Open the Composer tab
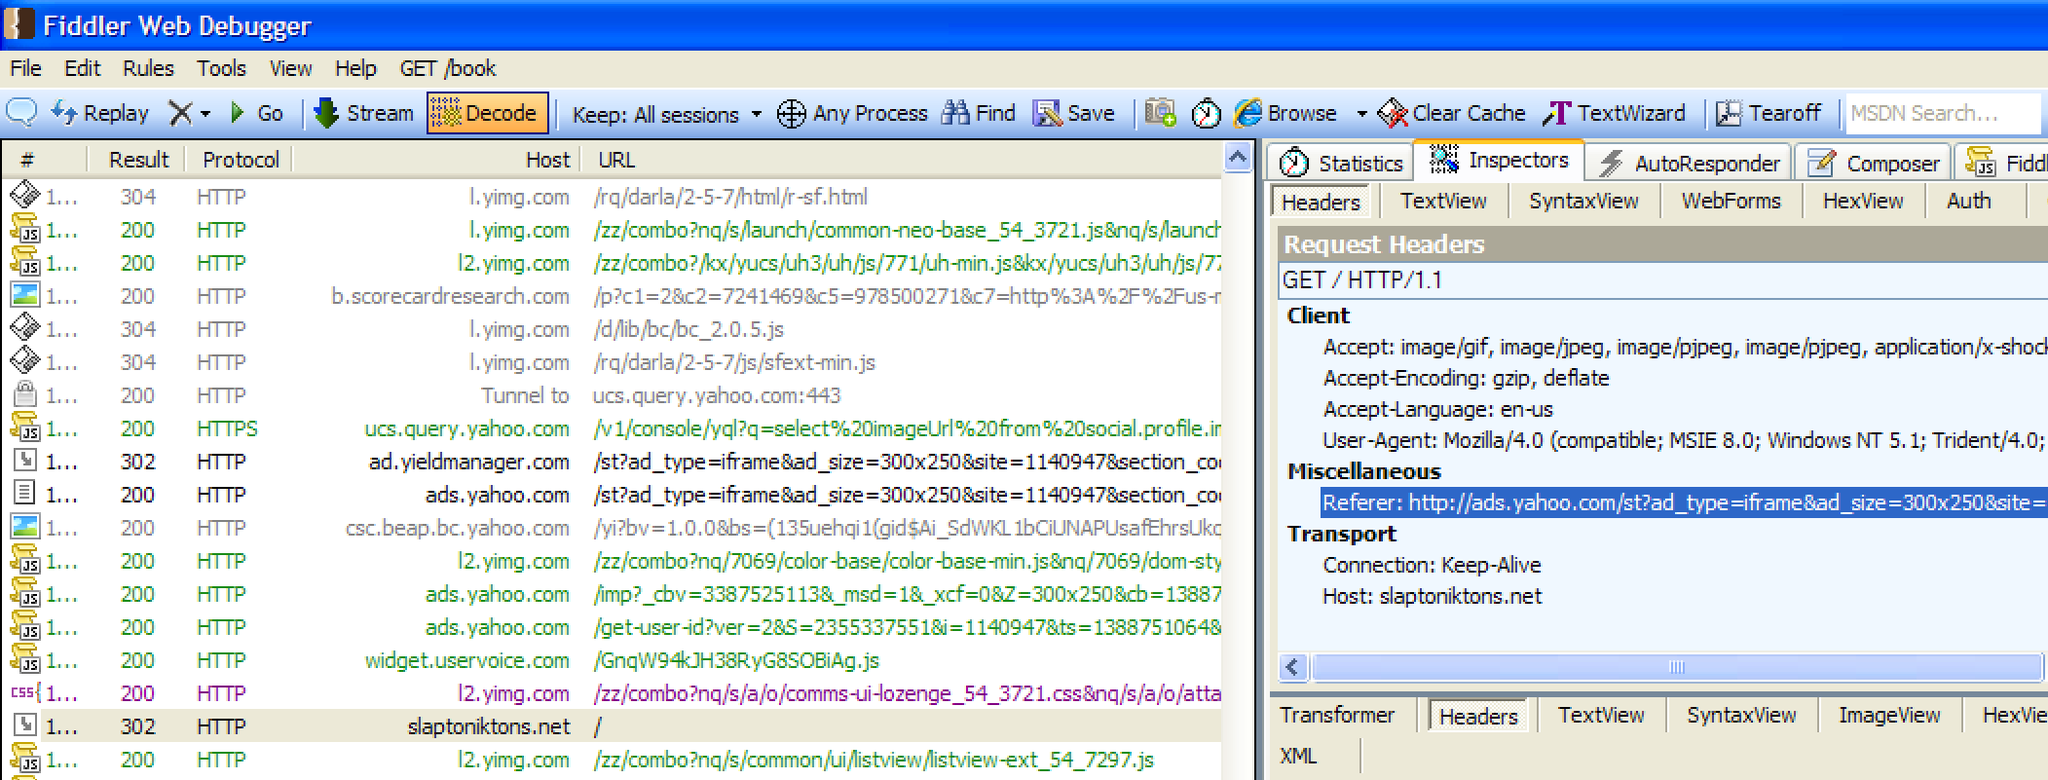This screenshot has width=2048, height=780. (1873, 163)
